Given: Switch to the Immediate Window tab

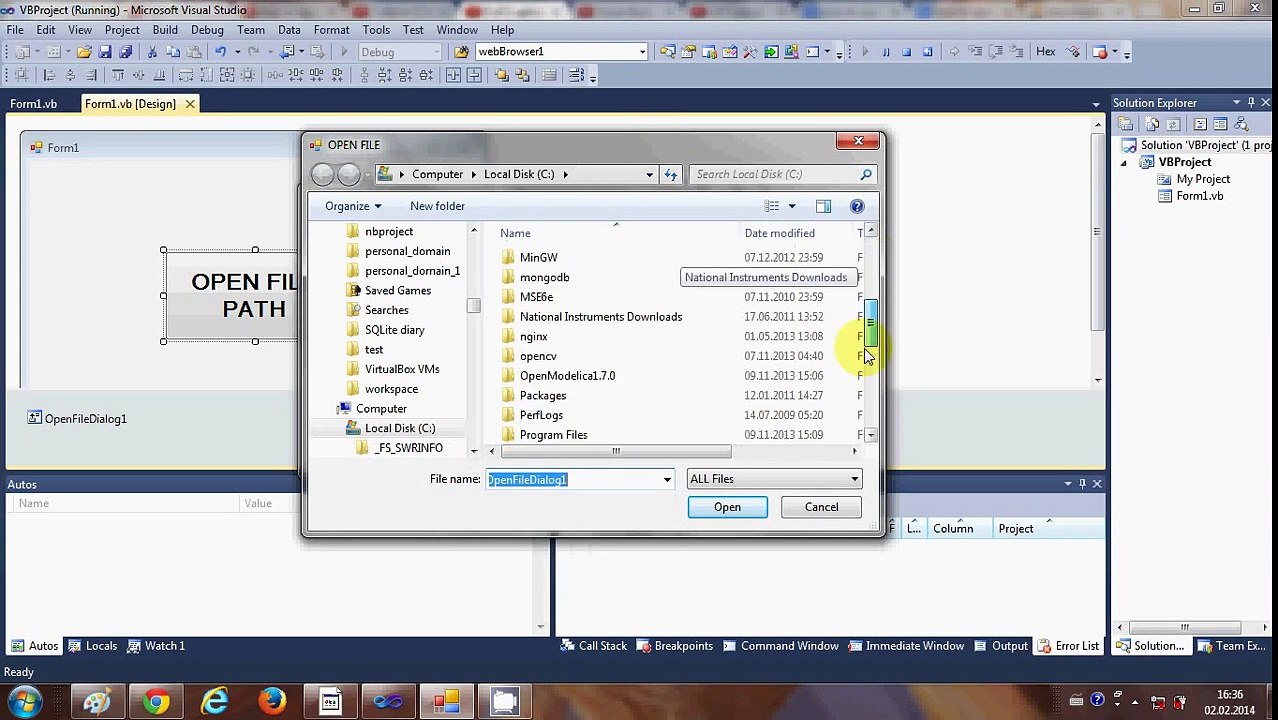Looking at the screenshot, I should (x=905, y=646).
